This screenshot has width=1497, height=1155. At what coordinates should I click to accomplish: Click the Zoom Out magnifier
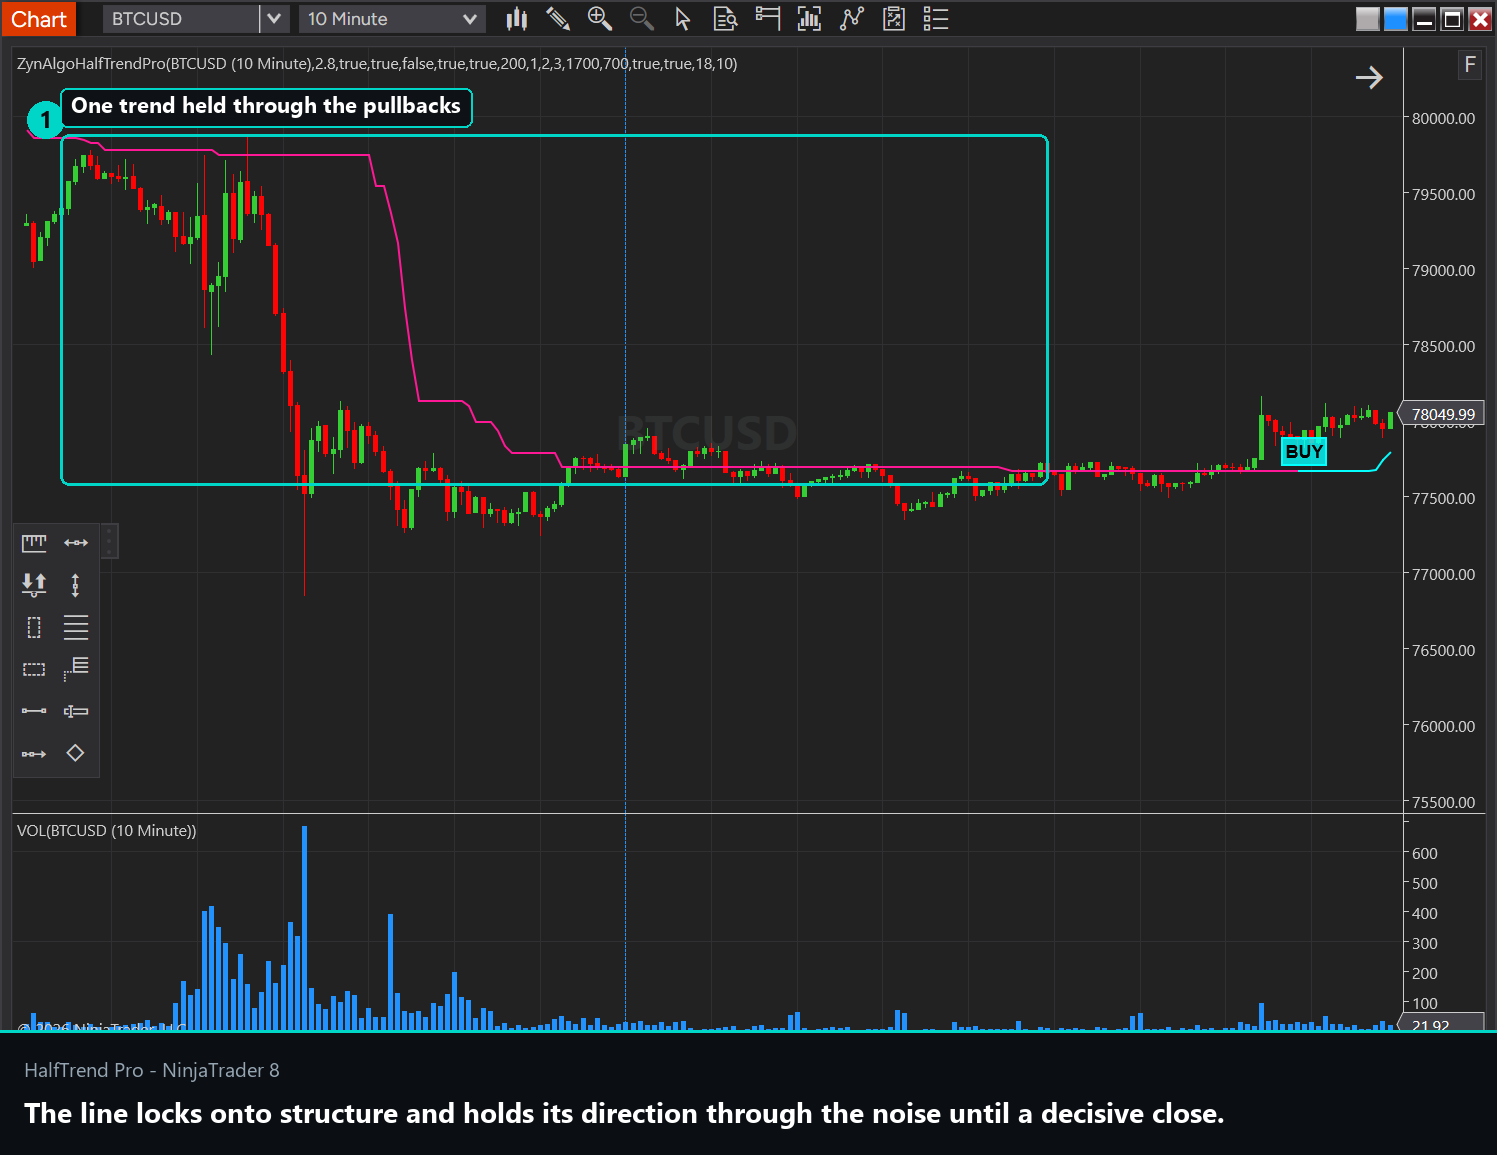pos(642,19)
